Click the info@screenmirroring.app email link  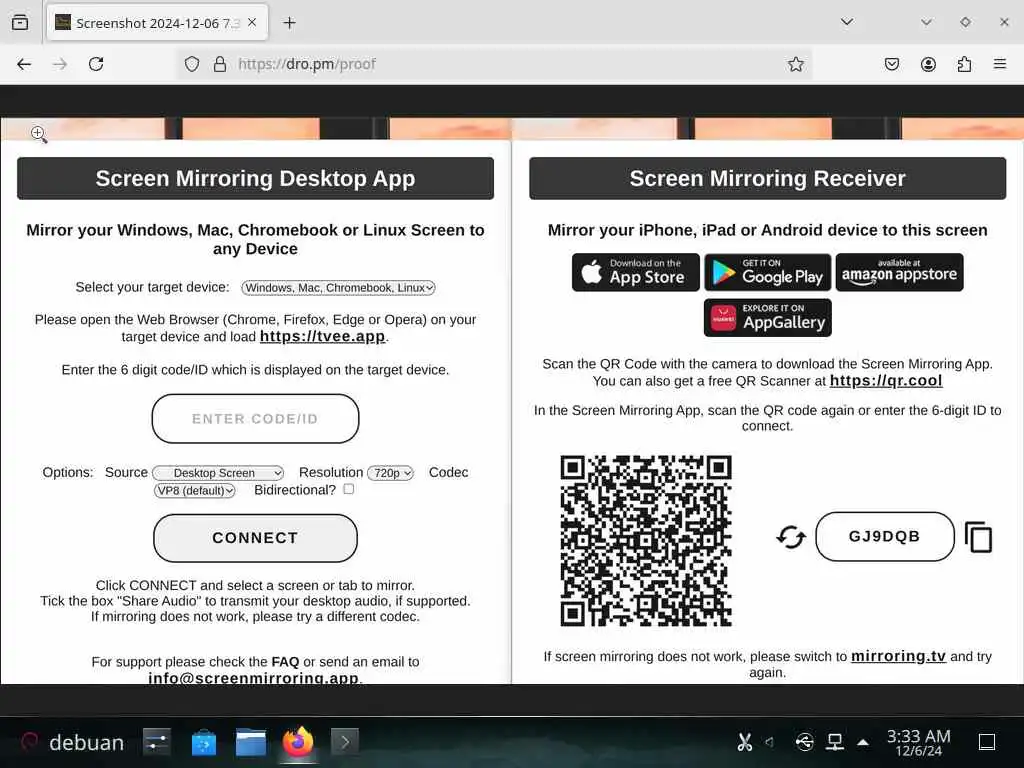tap(253, 677)
